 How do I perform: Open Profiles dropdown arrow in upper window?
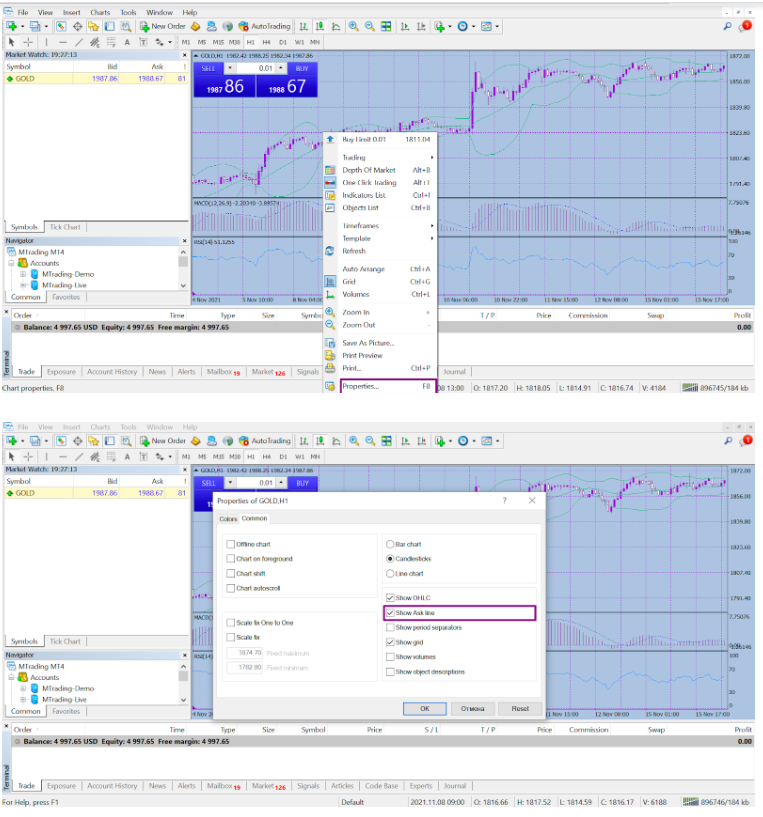pos(46,26)
